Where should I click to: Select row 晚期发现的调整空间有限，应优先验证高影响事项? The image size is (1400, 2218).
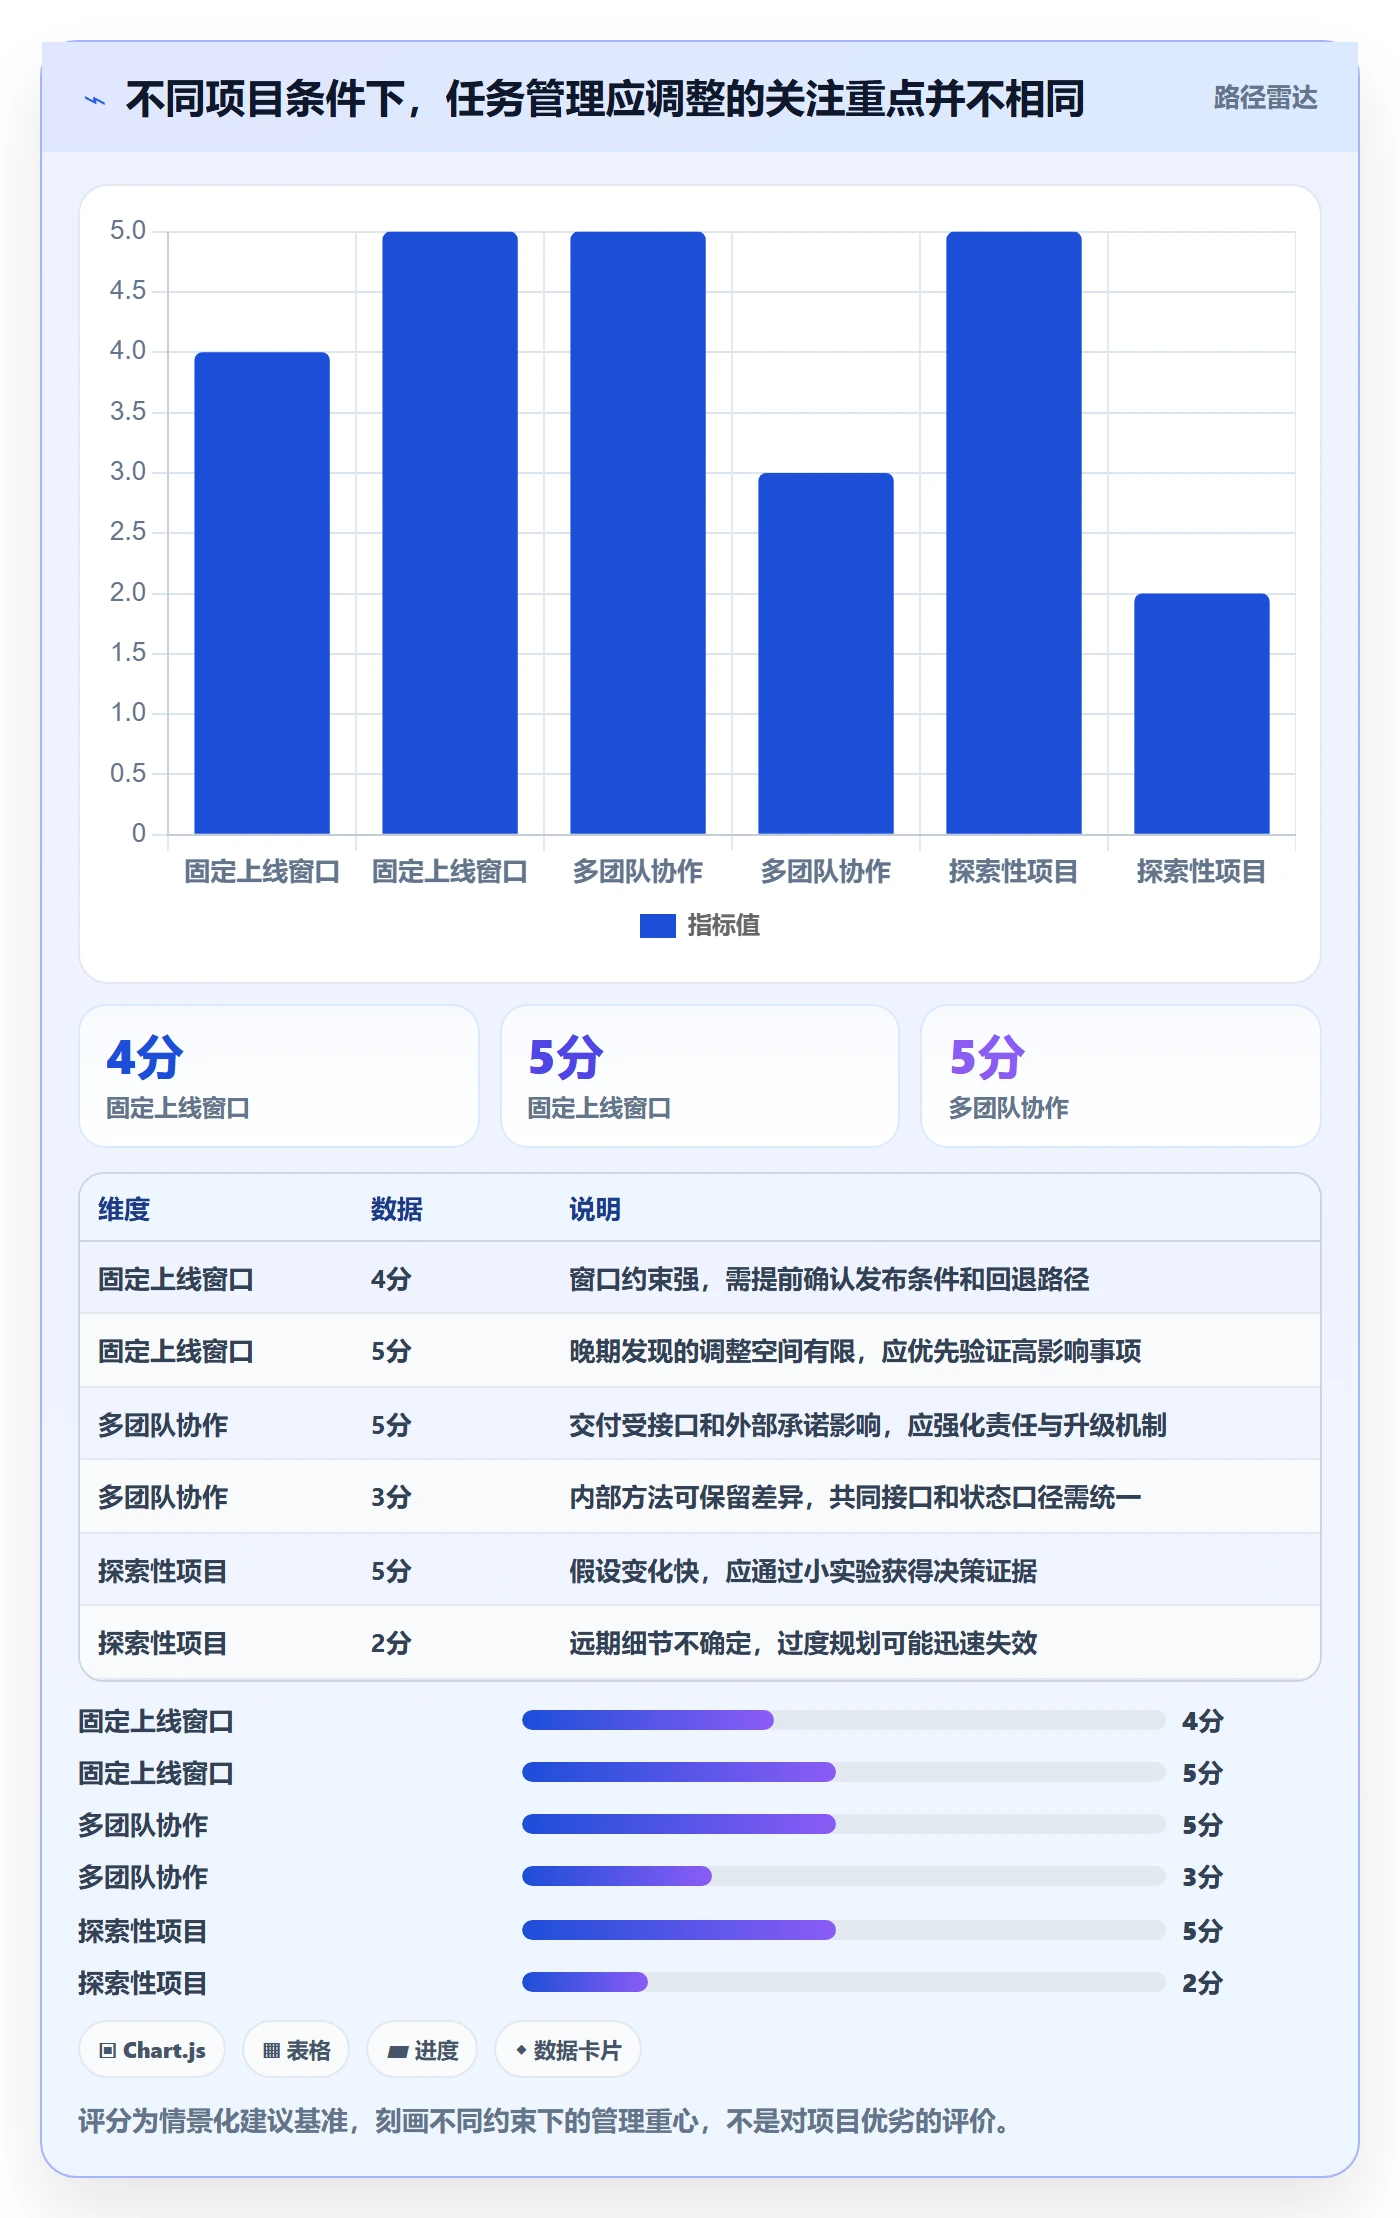pos(700,1351)
